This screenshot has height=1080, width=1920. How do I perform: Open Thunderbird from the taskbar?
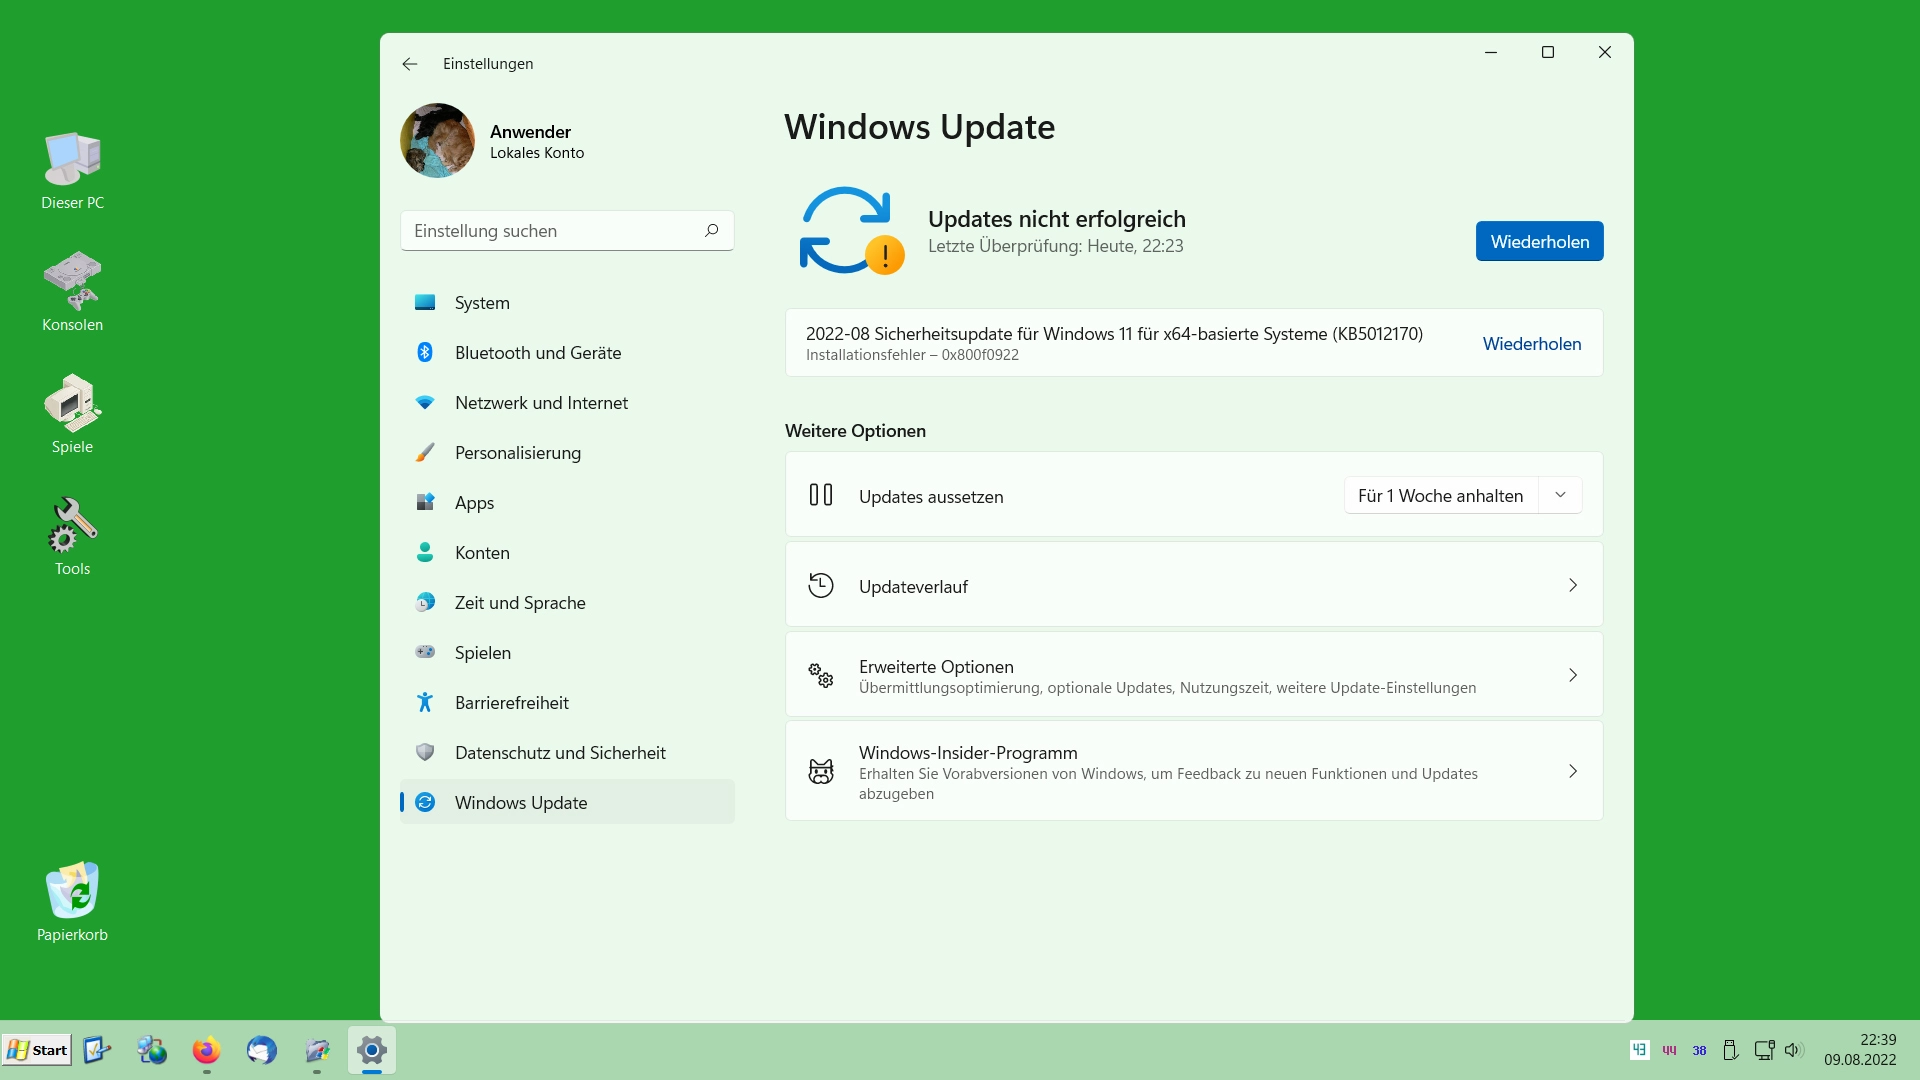click(262, 1051)
